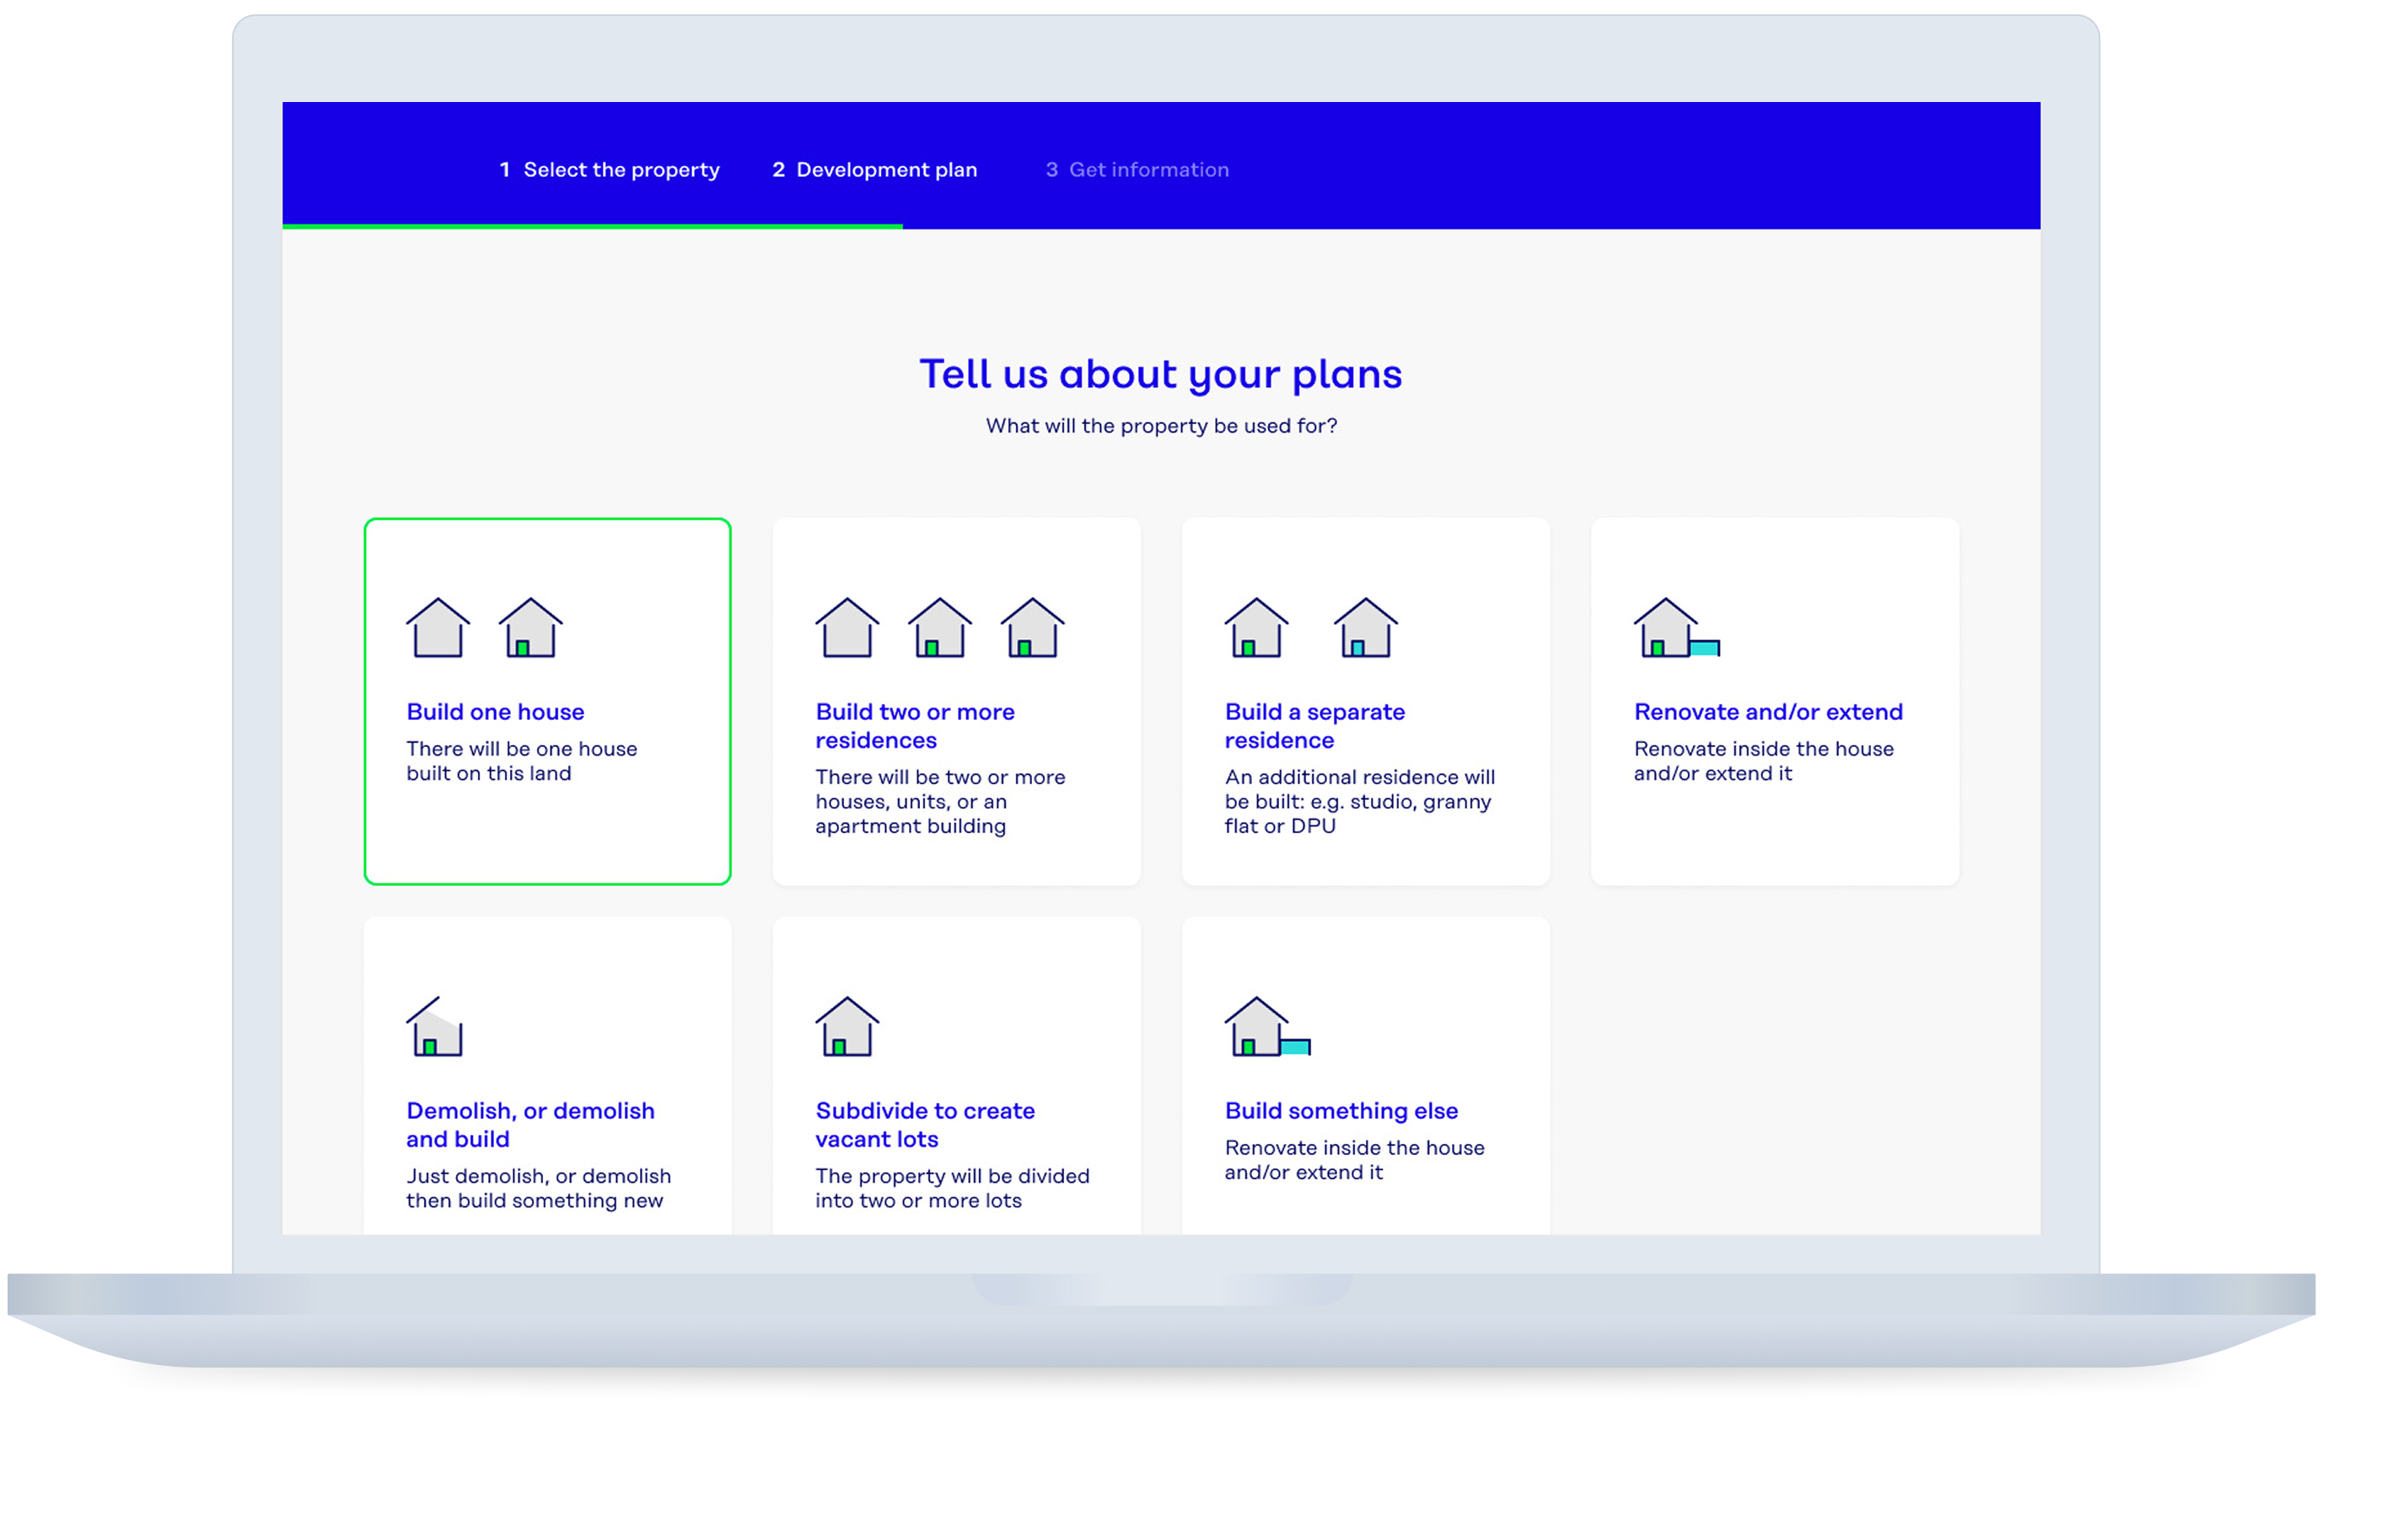The width and height of the screenshot is (2408, 1537).
Task: Click text 'The property will be divided into two or more lots'
Action: 952,1188
